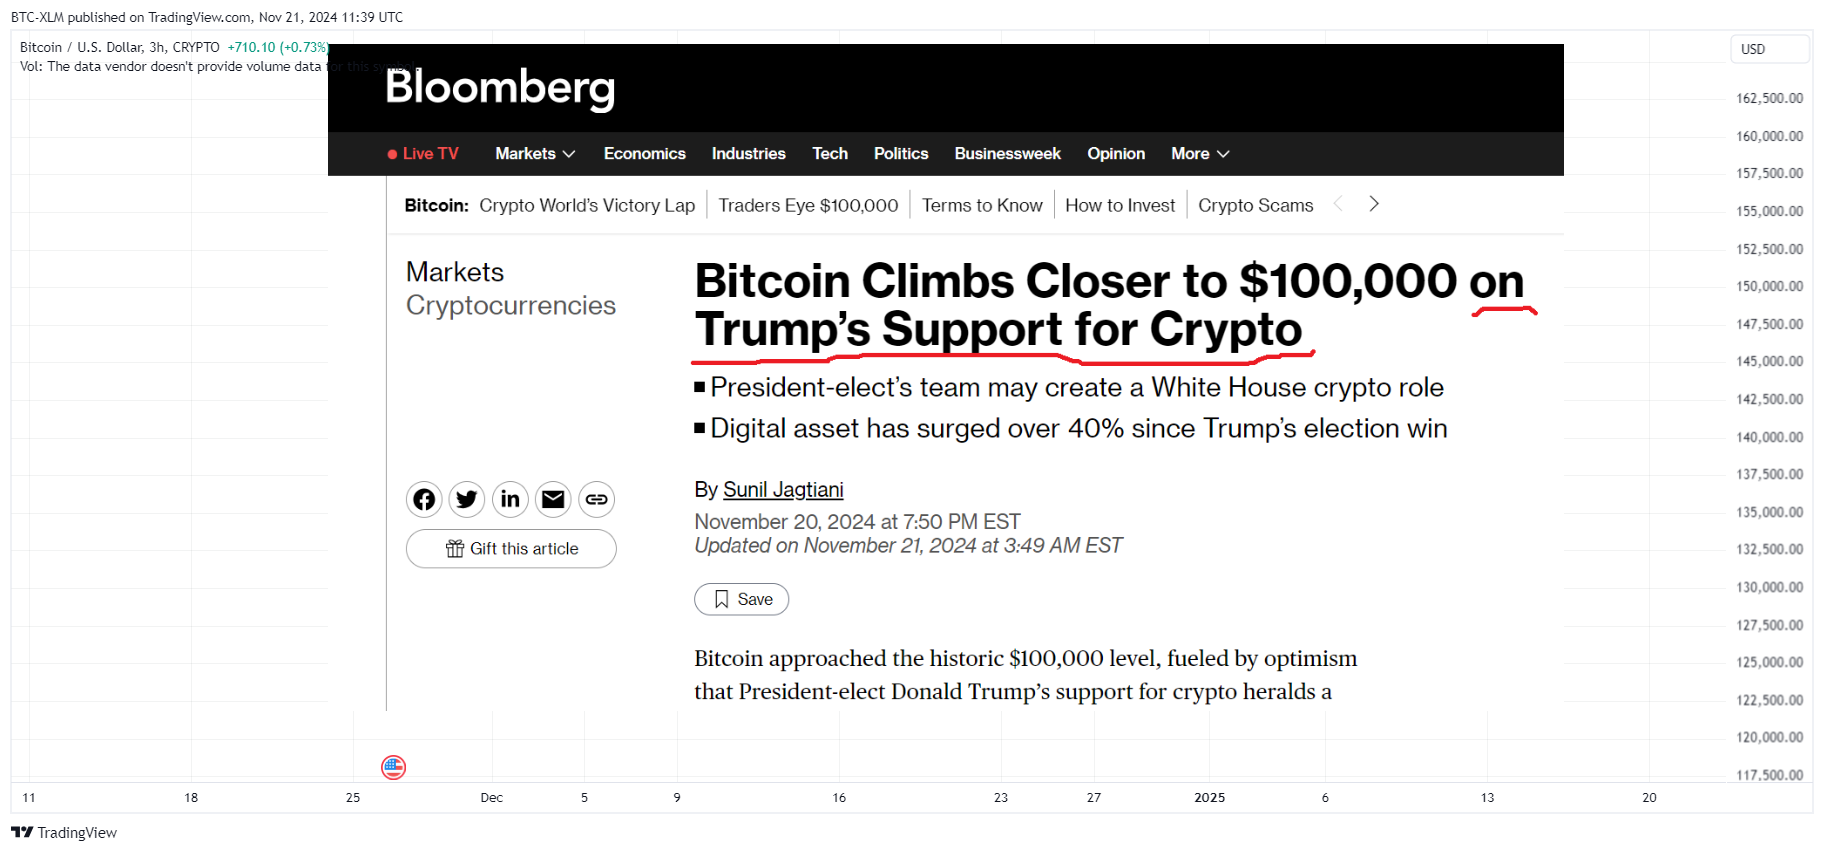Gift this article button
Image resolution: width=1824 pixels, height=852 pixels.
(511, 548)
